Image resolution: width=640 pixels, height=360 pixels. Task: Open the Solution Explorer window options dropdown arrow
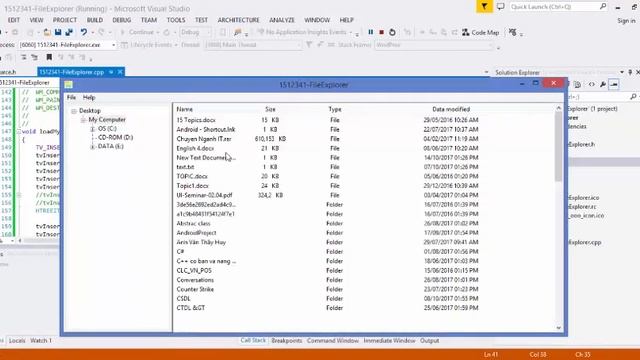pyautogui.click(x=622, y=72)
